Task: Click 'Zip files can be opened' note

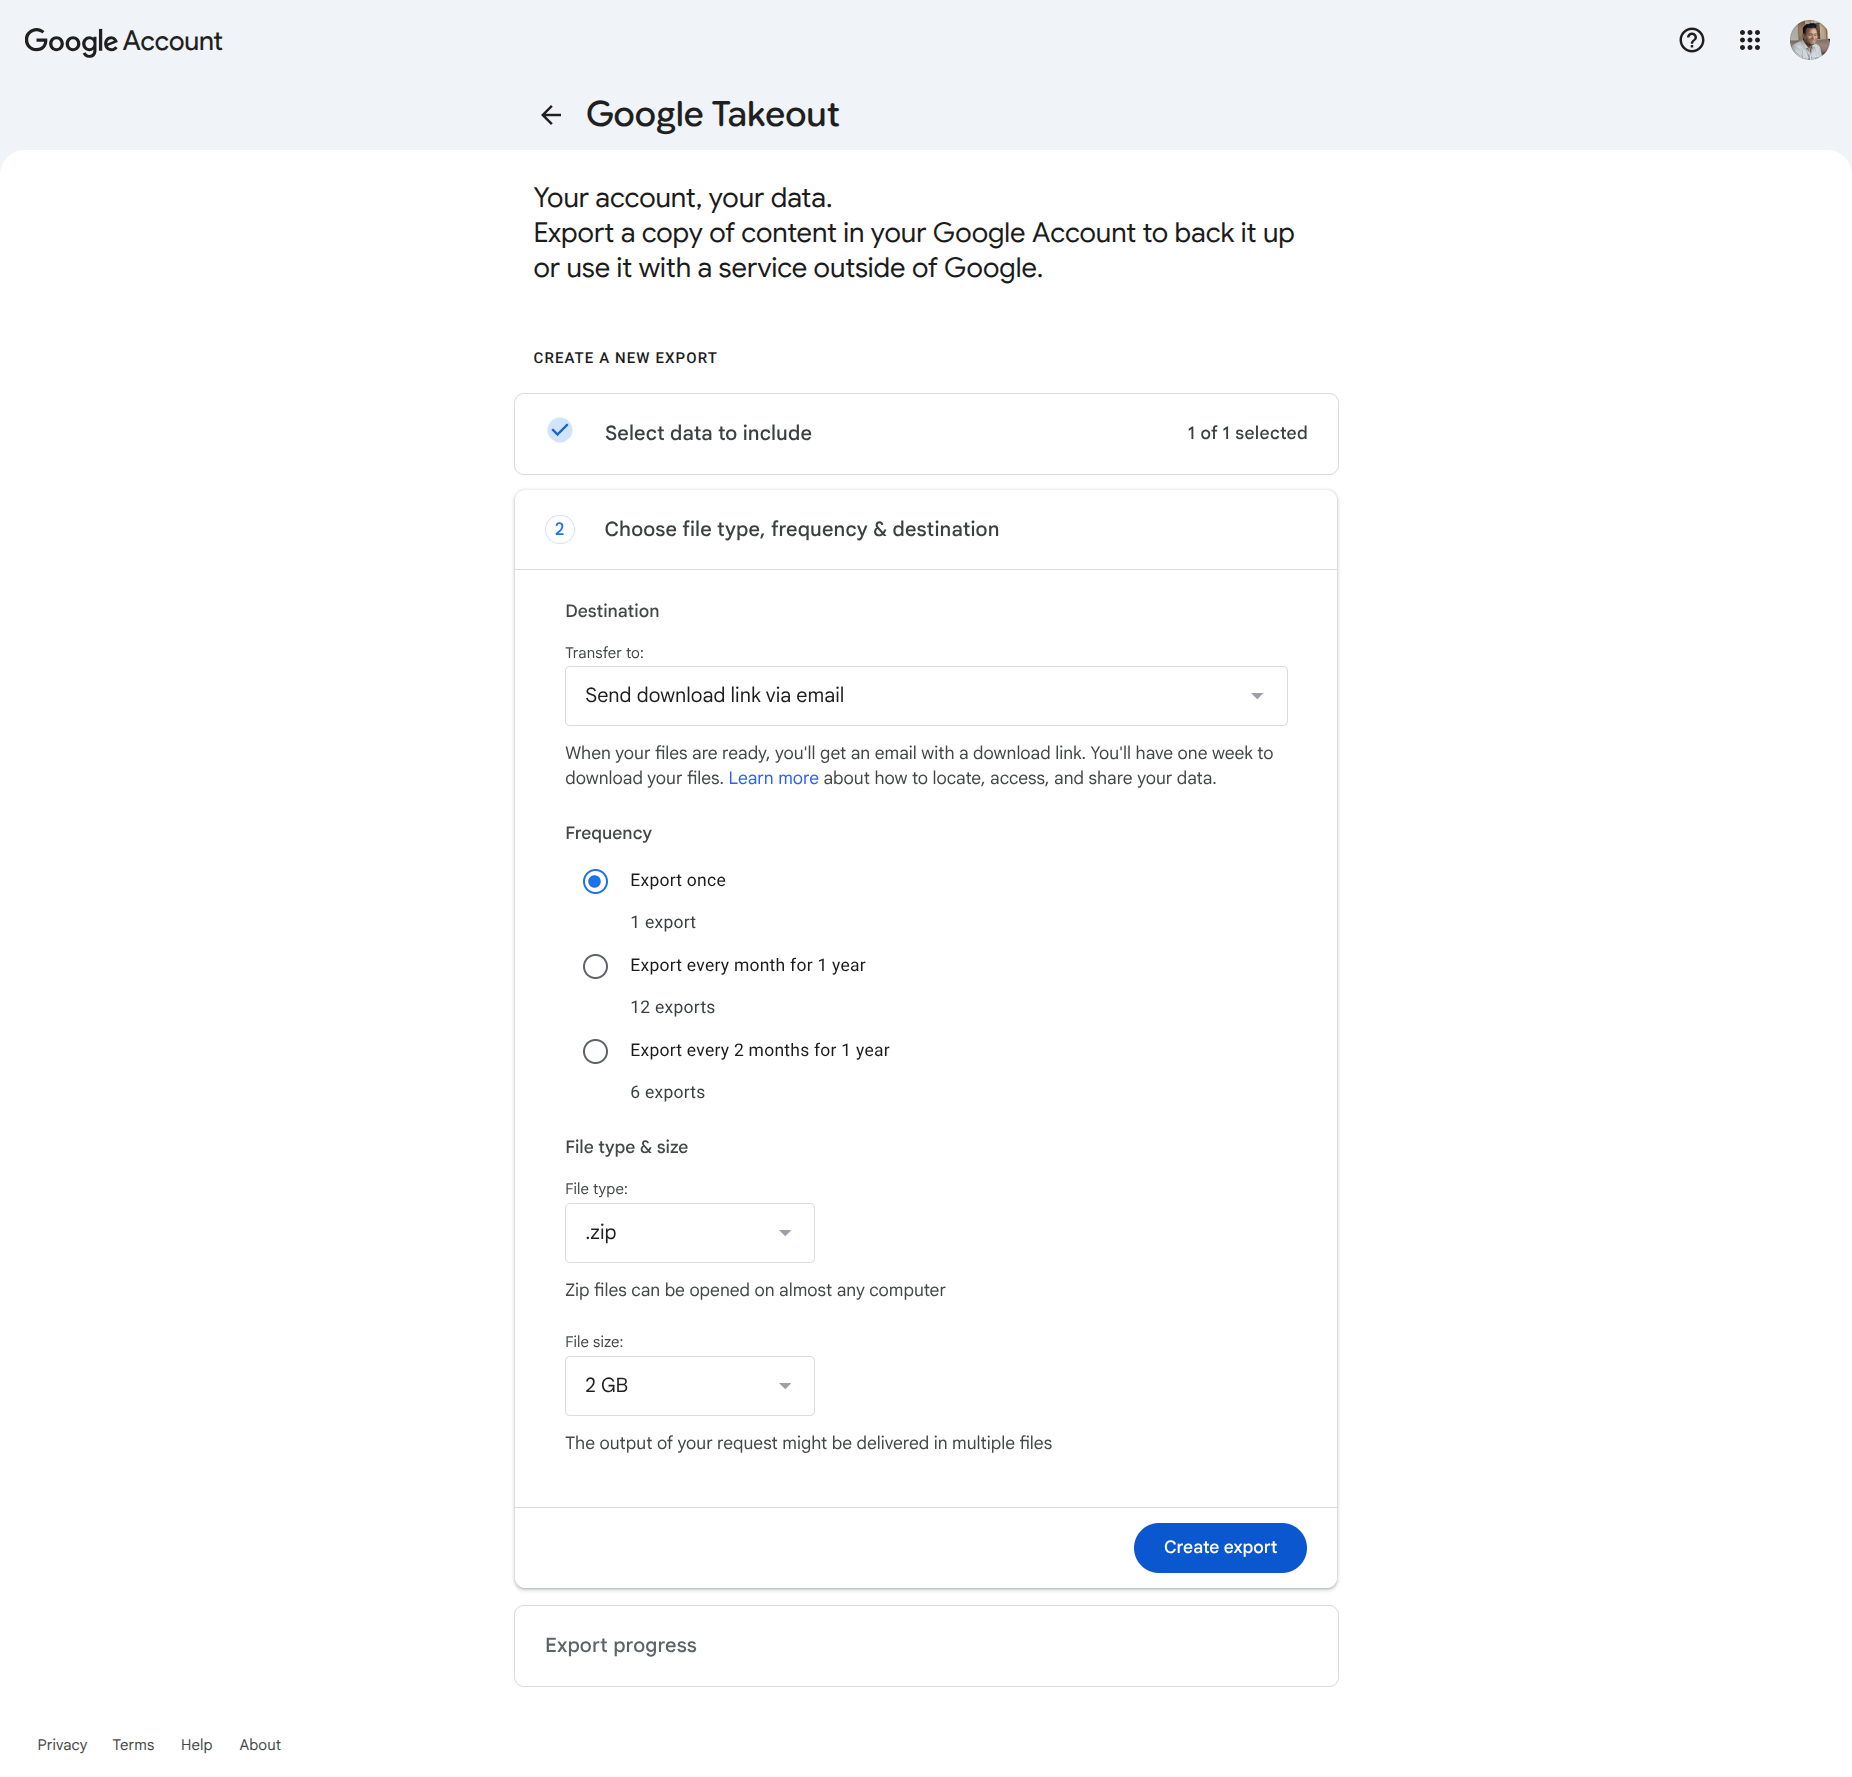Action: (x=755, y=1290)
